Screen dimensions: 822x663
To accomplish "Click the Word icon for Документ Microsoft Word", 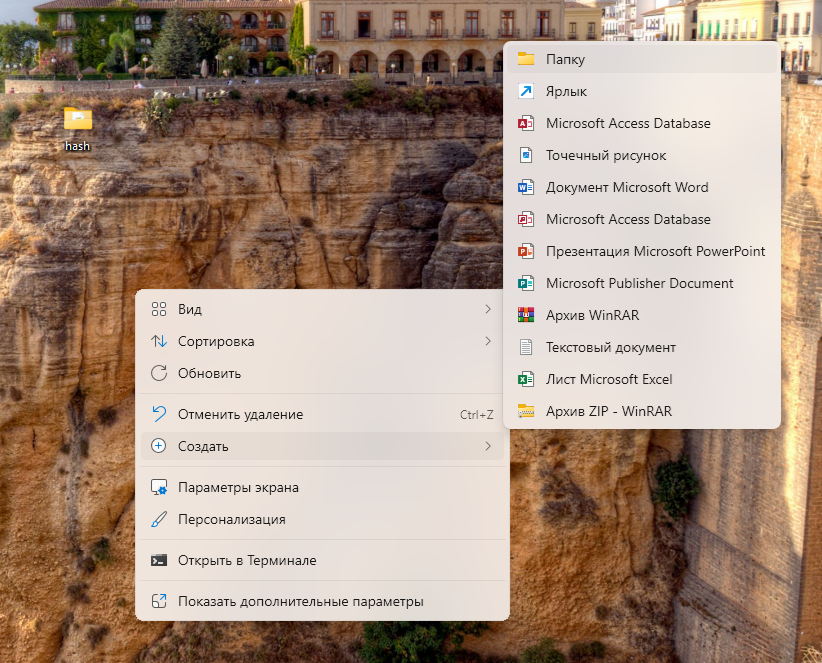I will pyautogui.click(x=526, y=187).
